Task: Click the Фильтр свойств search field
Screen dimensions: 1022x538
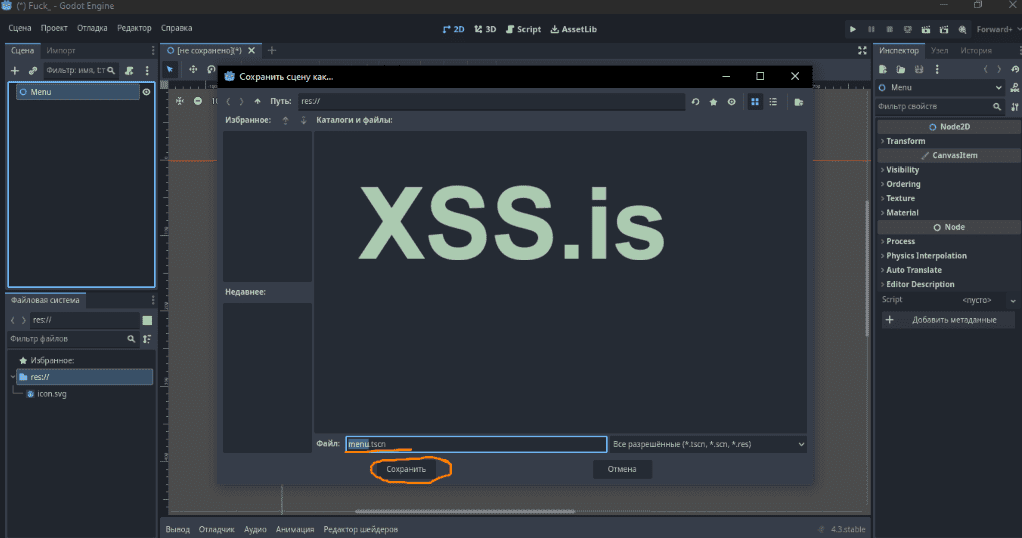Action: [939, 106]
